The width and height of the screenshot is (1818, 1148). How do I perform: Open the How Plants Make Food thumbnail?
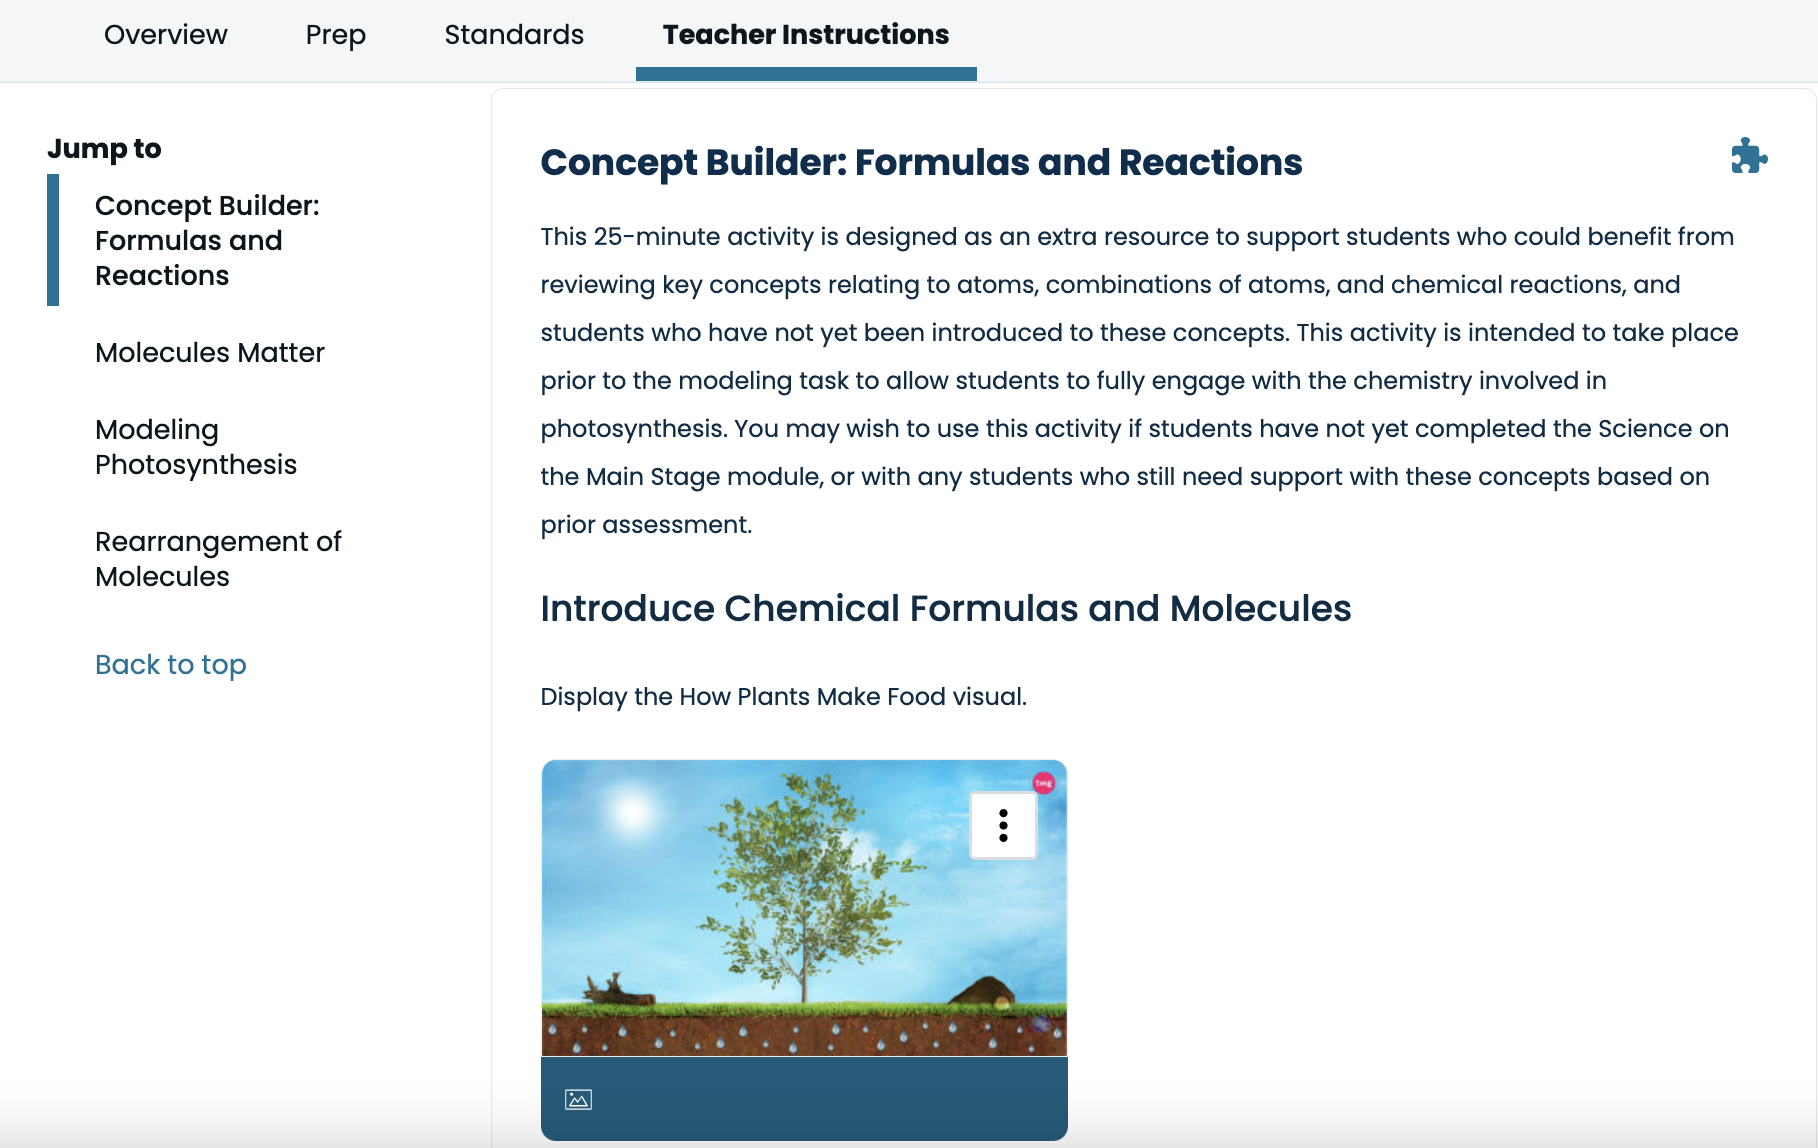point(804,908)
